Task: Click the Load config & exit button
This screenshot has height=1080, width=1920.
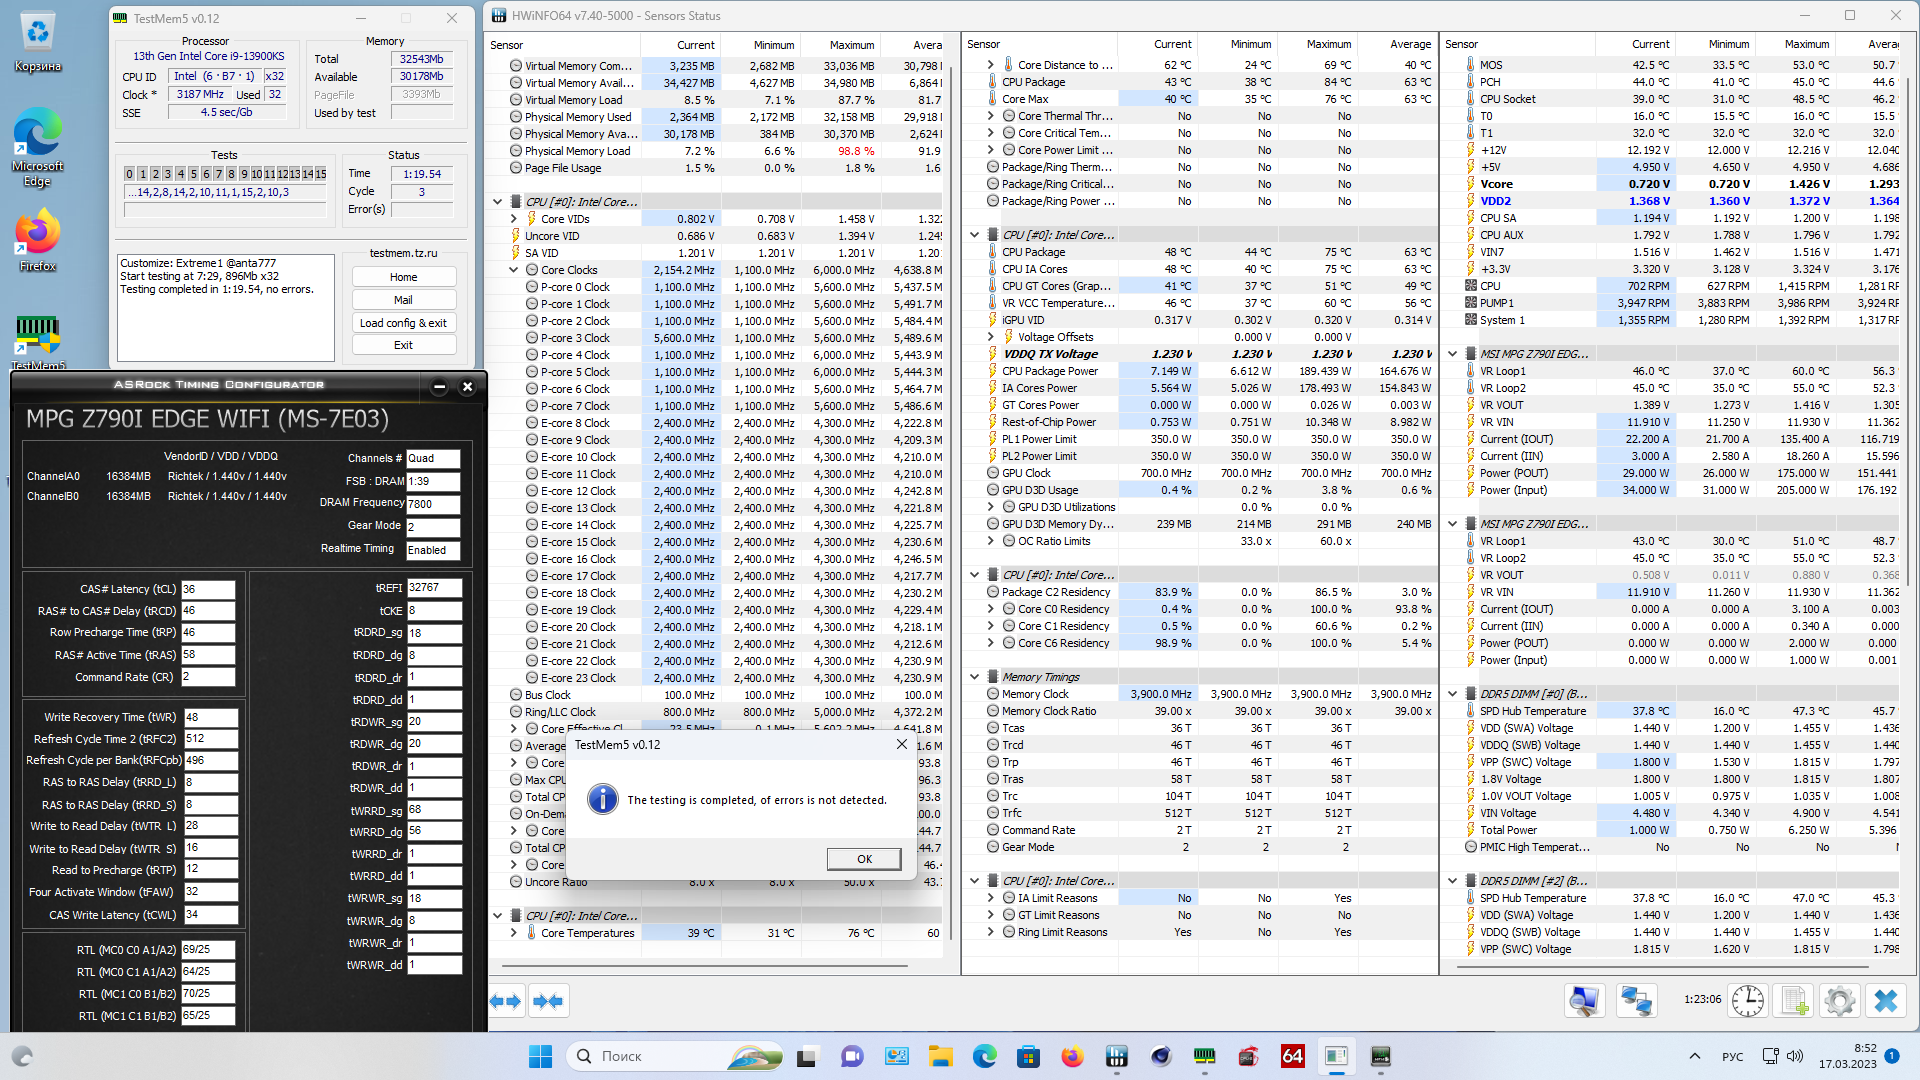Action: click(403, 323)
